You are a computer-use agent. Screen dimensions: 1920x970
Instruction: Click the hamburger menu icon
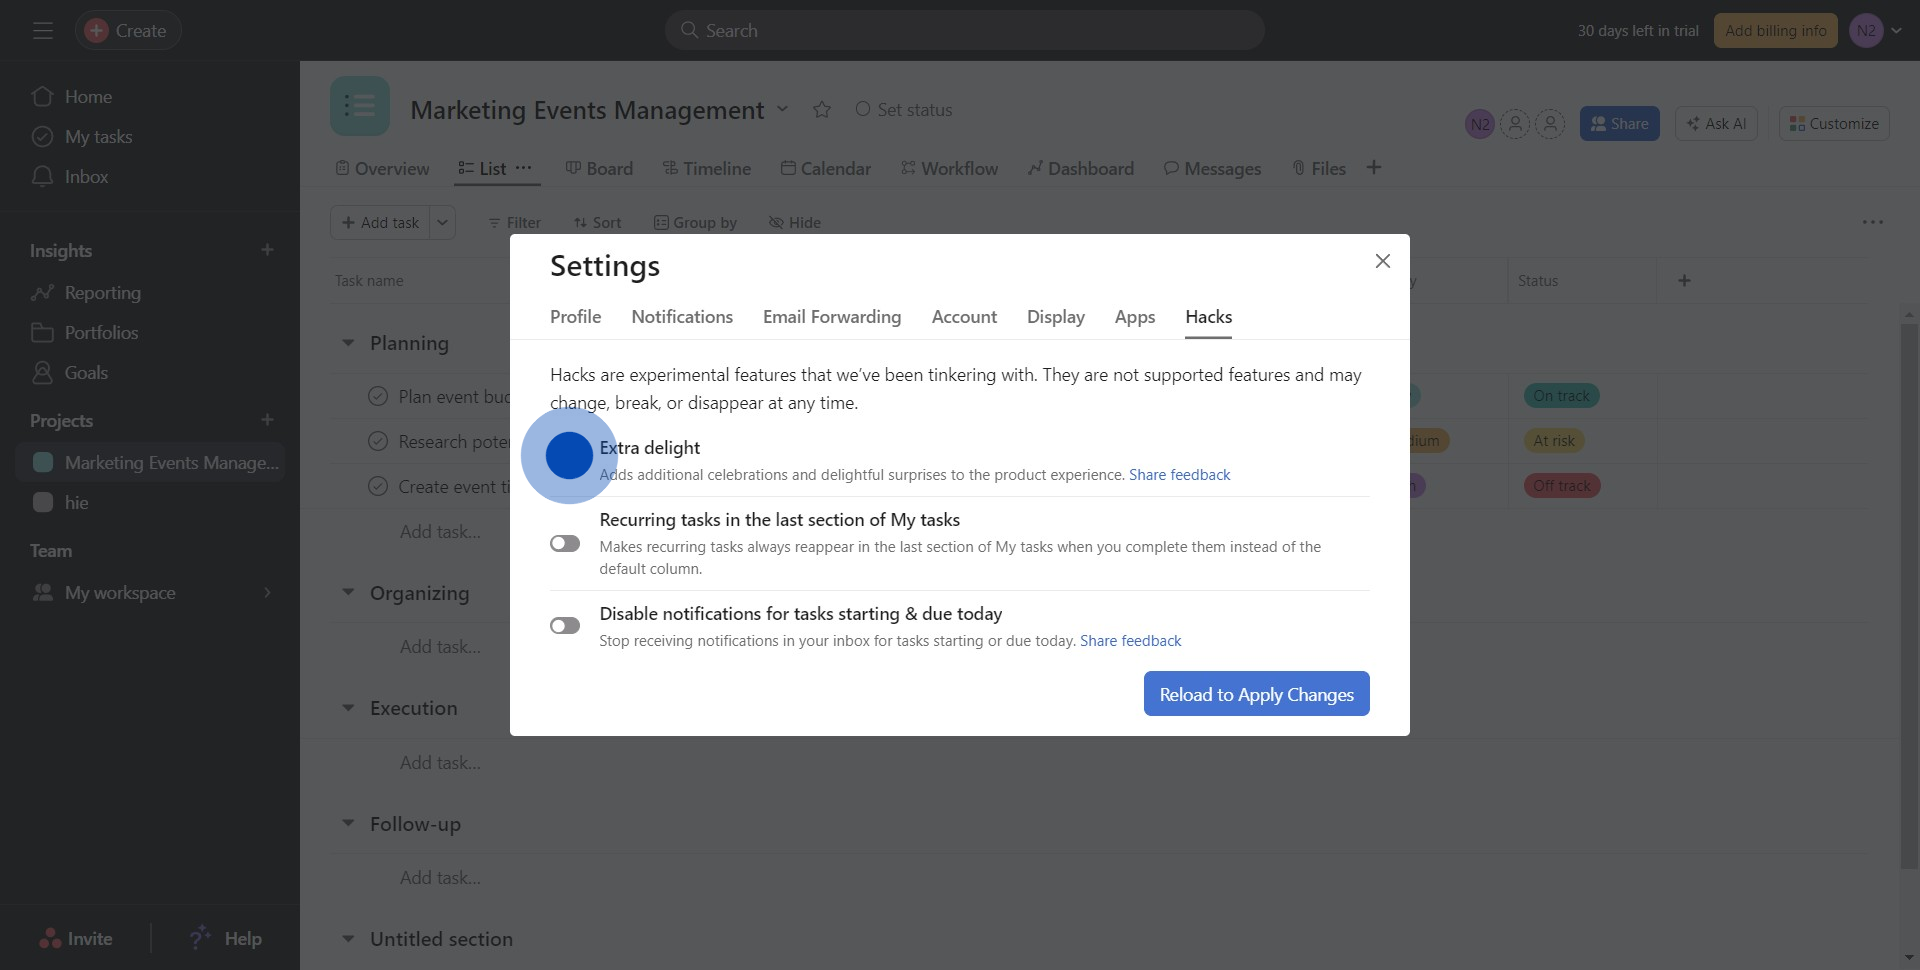tap(42, 31)
